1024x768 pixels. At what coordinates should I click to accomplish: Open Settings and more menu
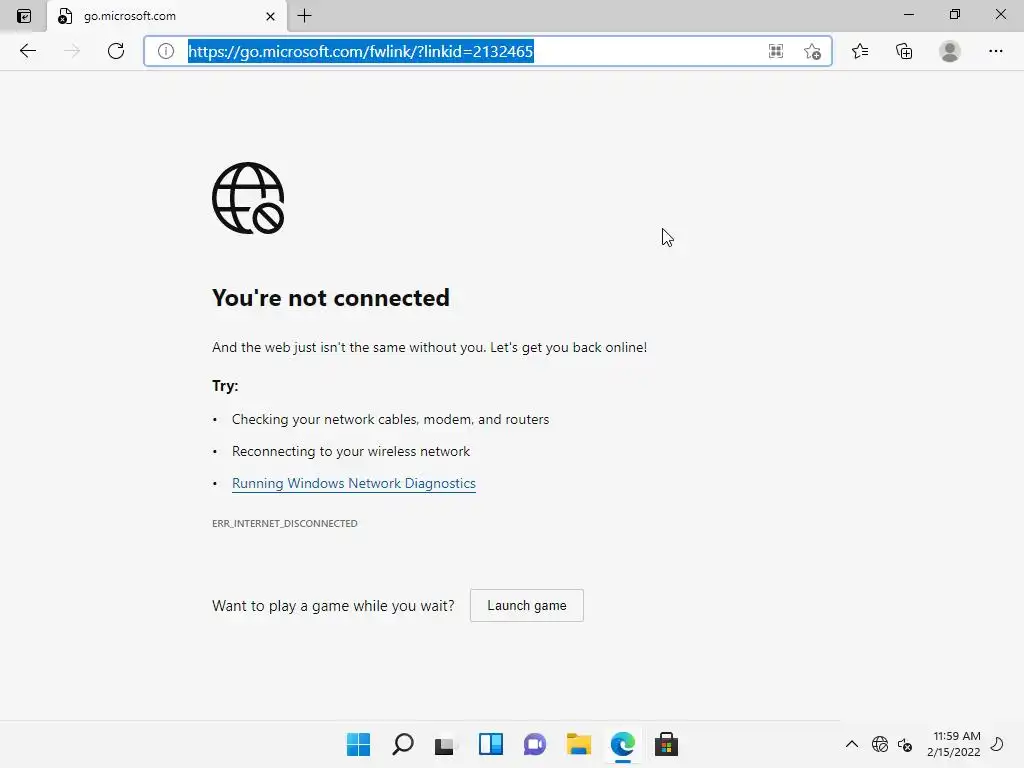tap(995, 51)
